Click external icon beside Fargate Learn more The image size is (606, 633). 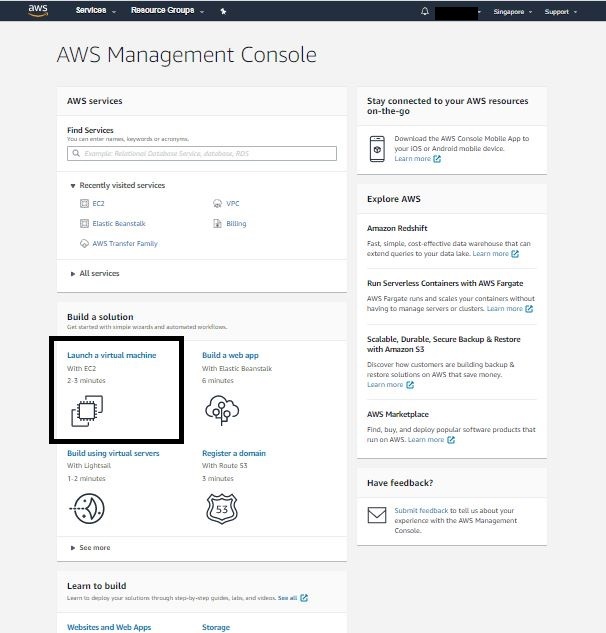click(529, 308)
